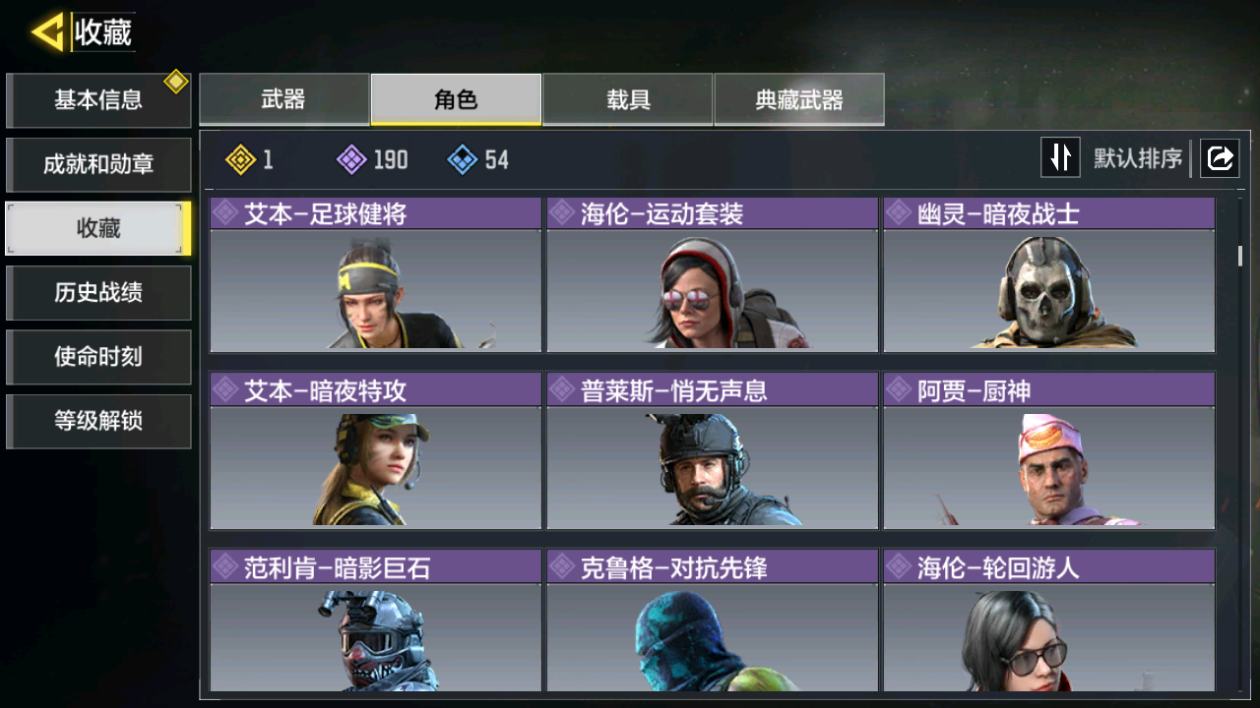Switch to the 武器 tab

(284, 99)
